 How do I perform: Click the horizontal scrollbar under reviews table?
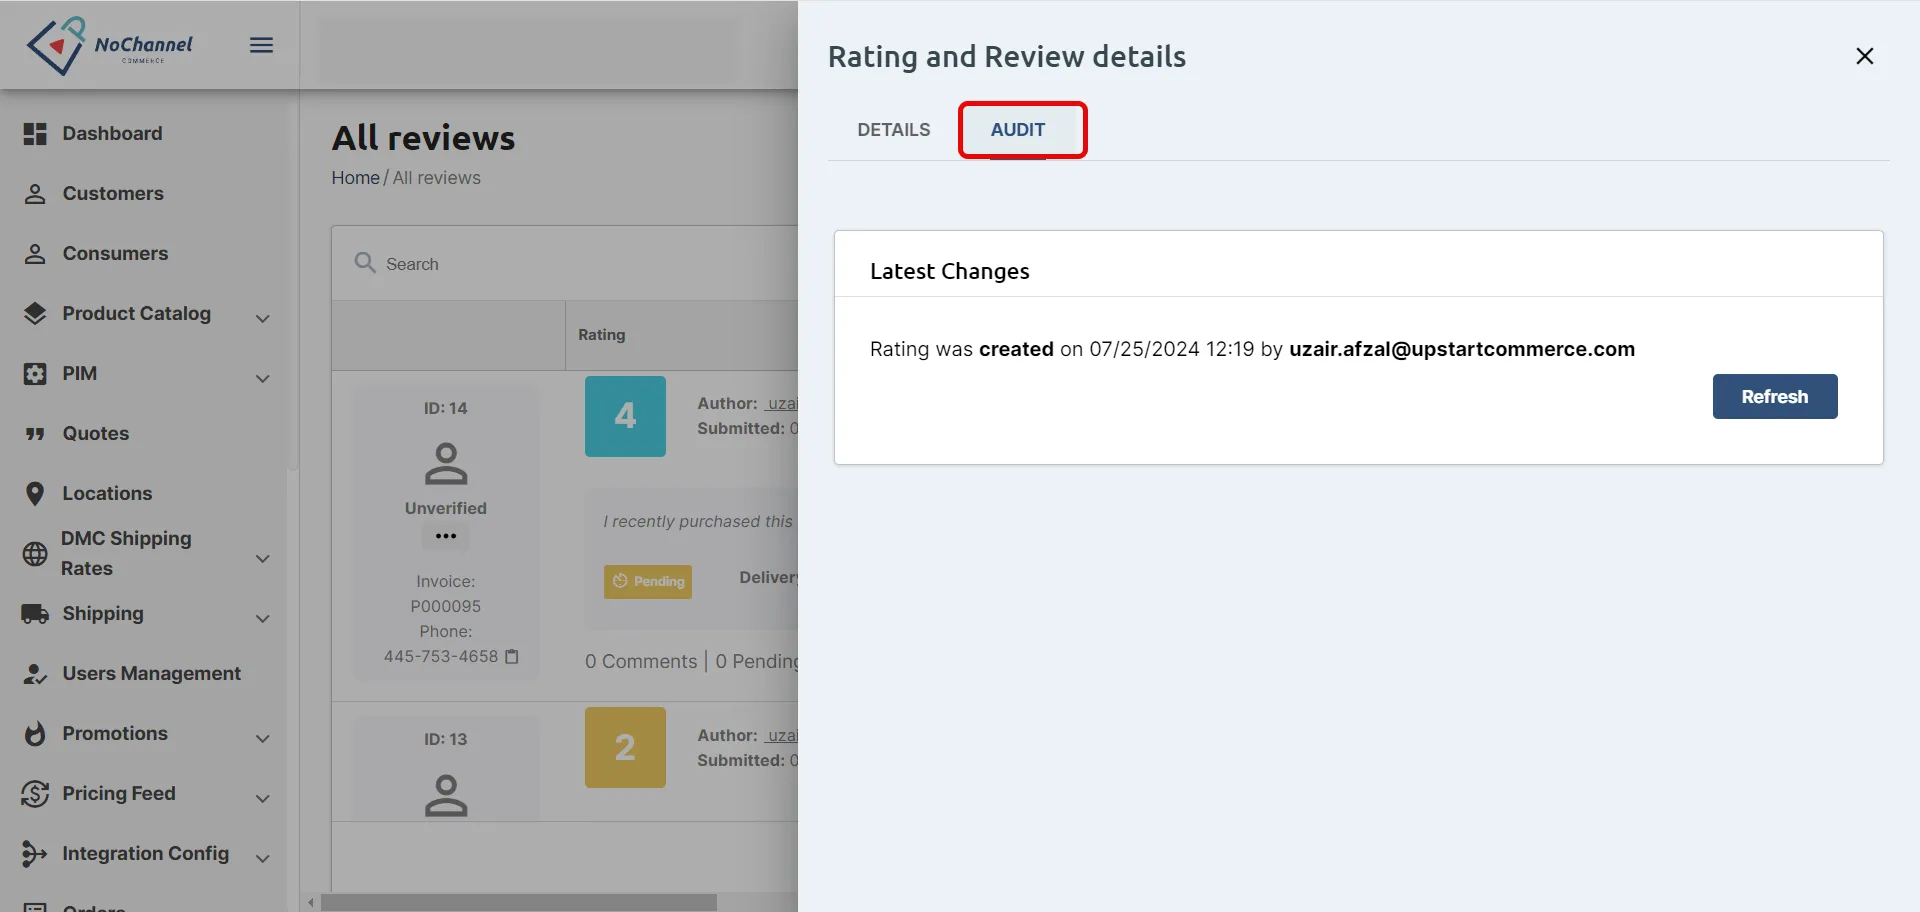pos(519,902)
